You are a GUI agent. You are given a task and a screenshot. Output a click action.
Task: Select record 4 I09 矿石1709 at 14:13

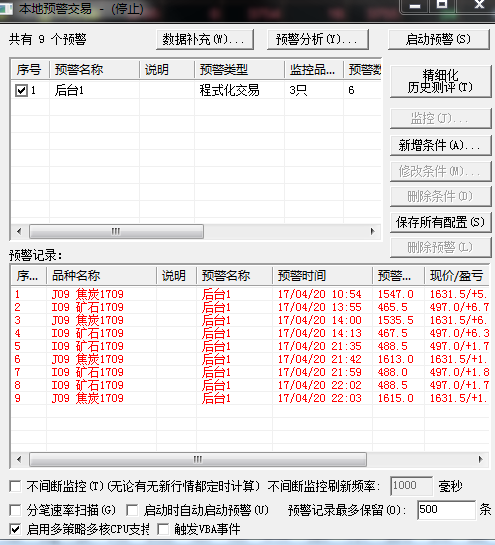point(250,333)
